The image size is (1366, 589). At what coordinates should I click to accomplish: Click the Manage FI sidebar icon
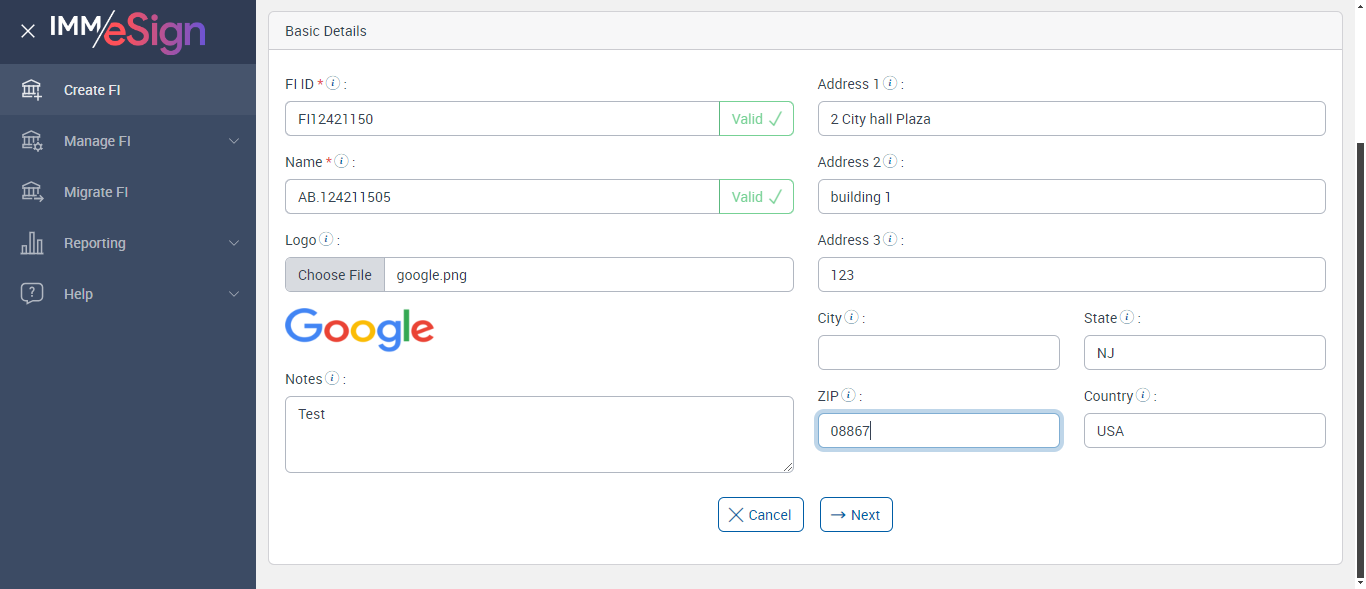32,141
